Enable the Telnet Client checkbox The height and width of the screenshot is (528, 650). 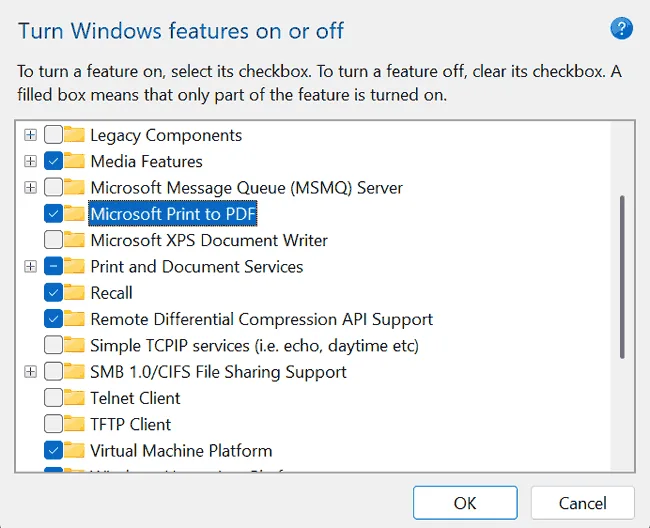tap(54, 398)
